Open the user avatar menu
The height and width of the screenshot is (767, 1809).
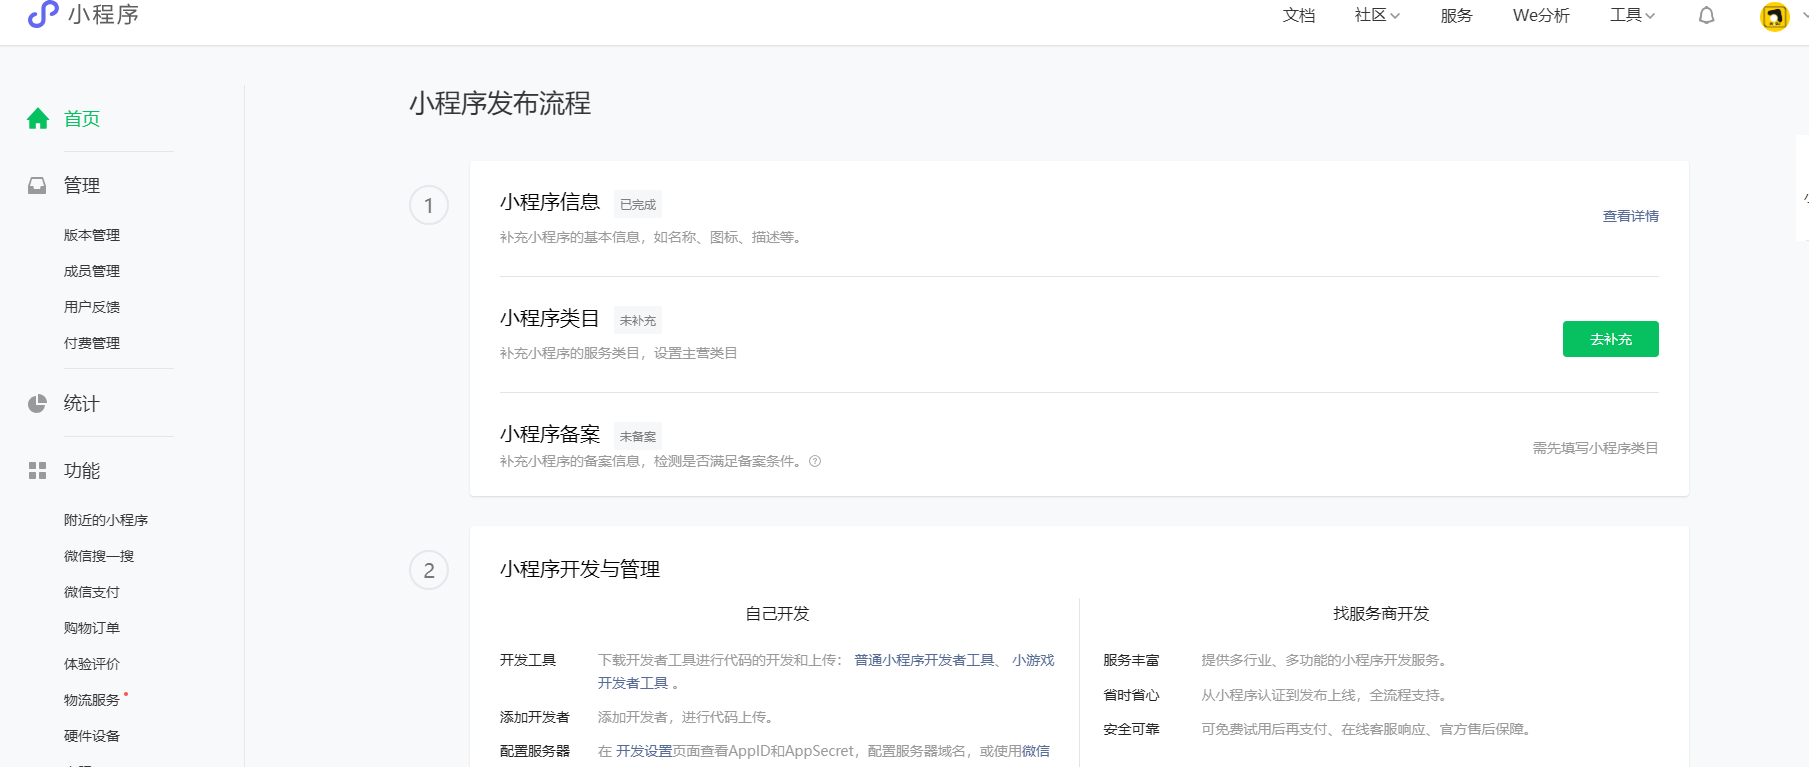(x=1775, y=16)
